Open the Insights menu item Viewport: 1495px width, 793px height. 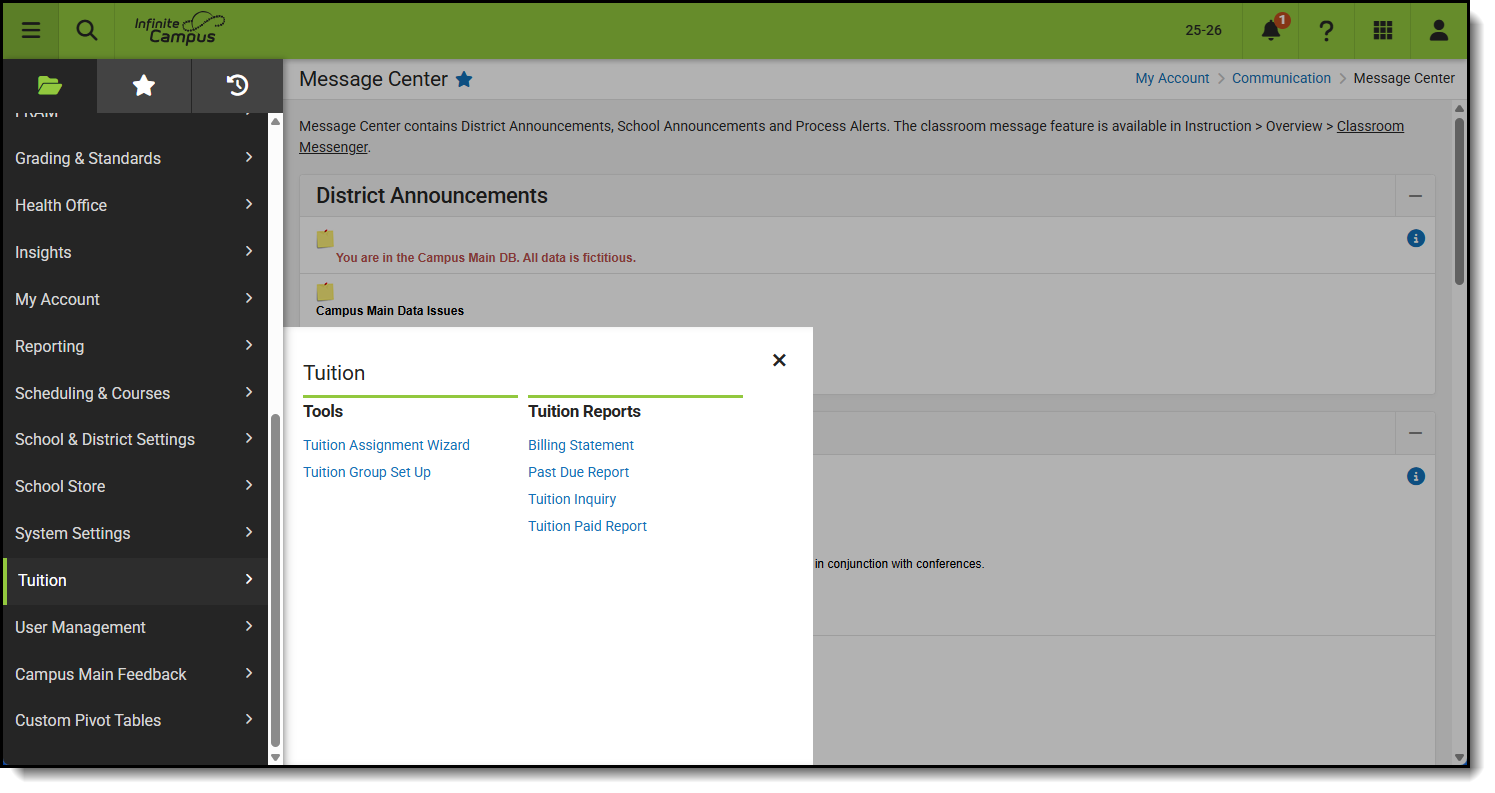pyautogui.click(x=135, y=252)
